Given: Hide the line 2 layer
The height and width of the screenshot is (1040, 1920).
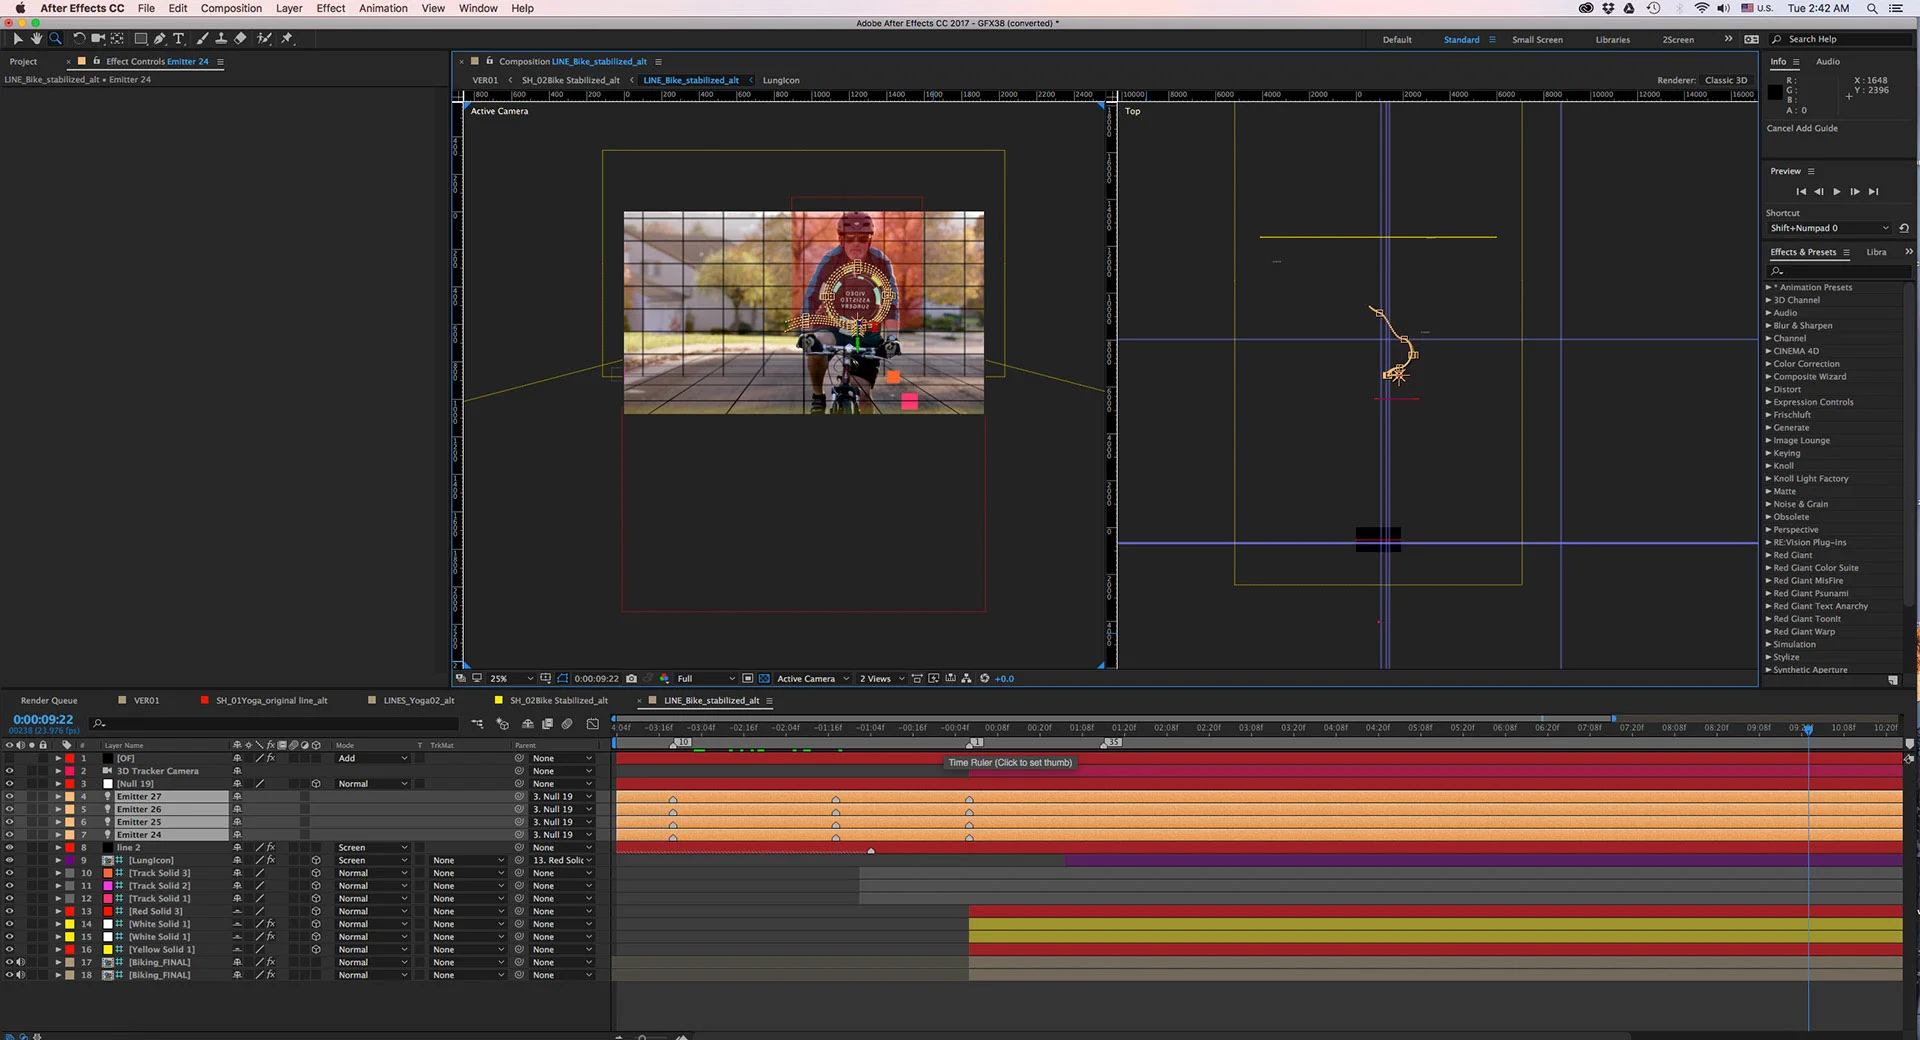Looking at the screenshot, I should click(9, 848).
